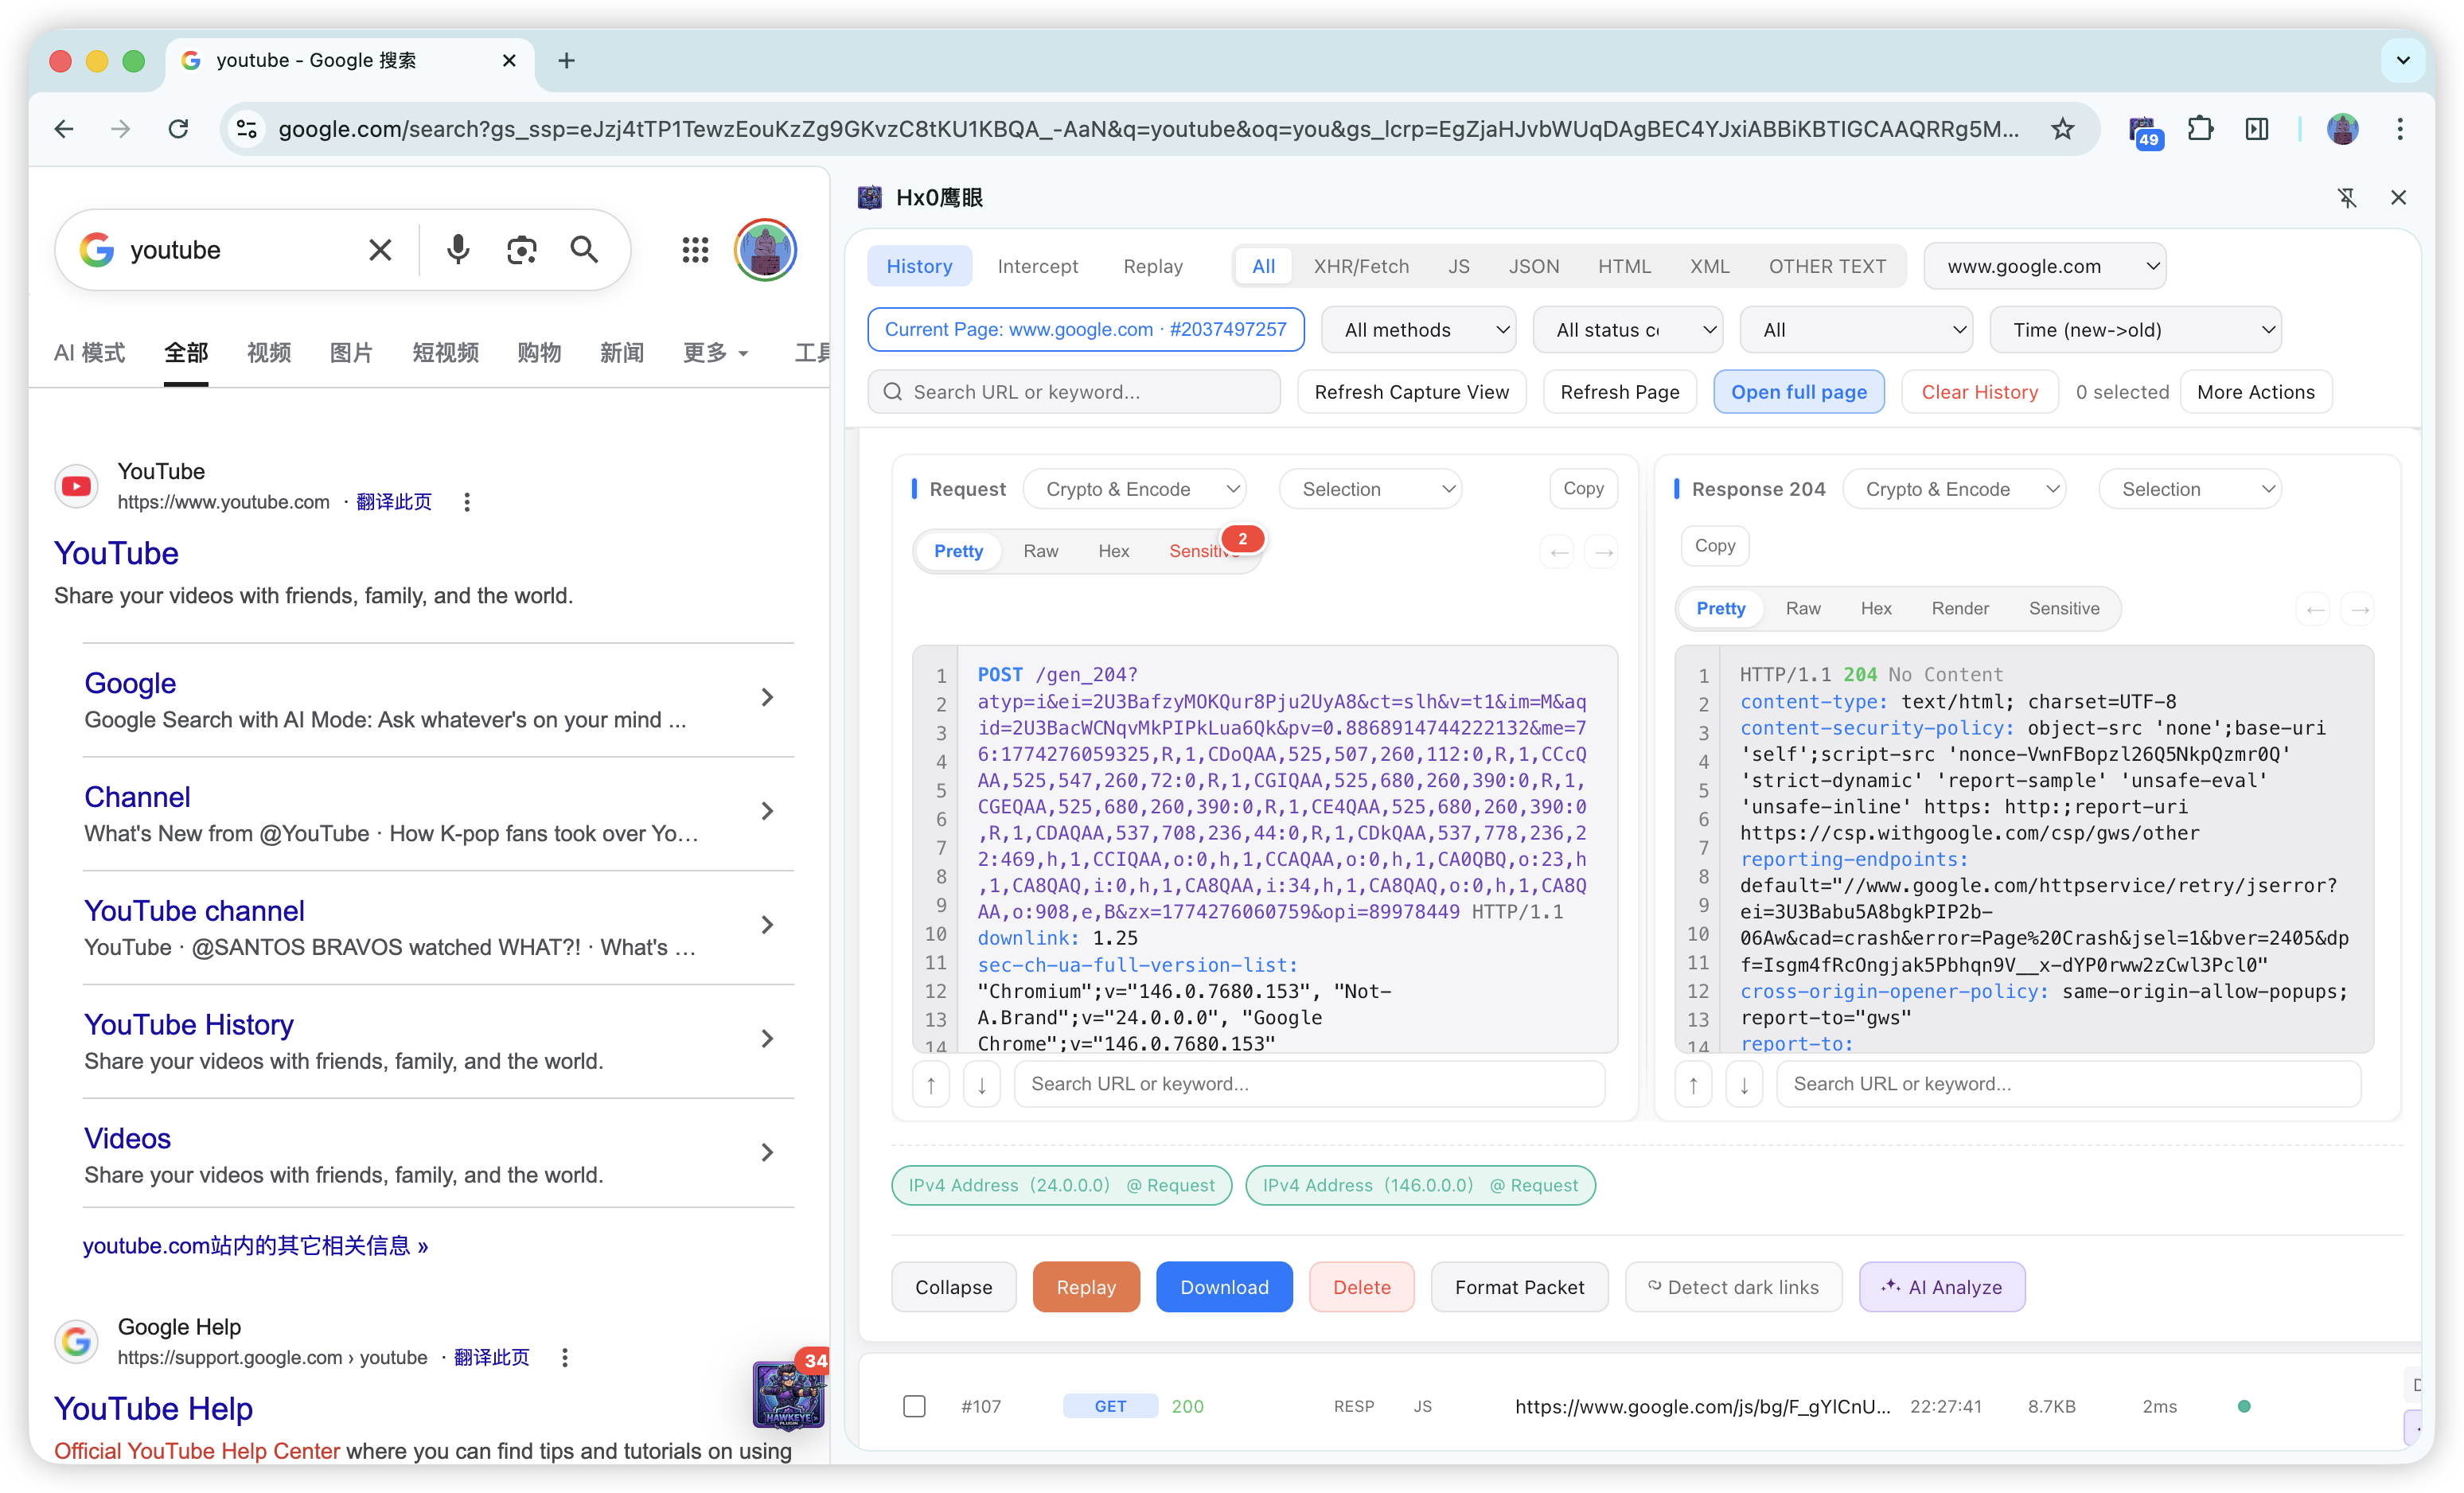The image size is (2464, 1493).
Task: Search by image with Google Lens icon
Action: [521, 250]
